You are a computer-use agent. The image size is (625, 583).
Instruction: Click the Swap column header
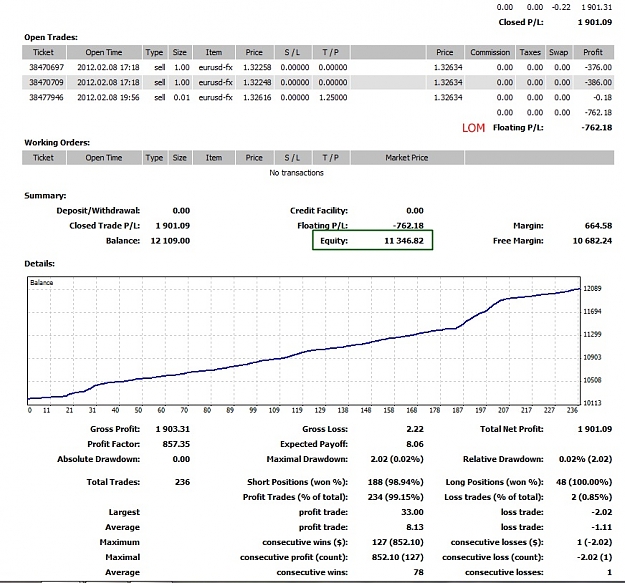click(x=558, y=52)
